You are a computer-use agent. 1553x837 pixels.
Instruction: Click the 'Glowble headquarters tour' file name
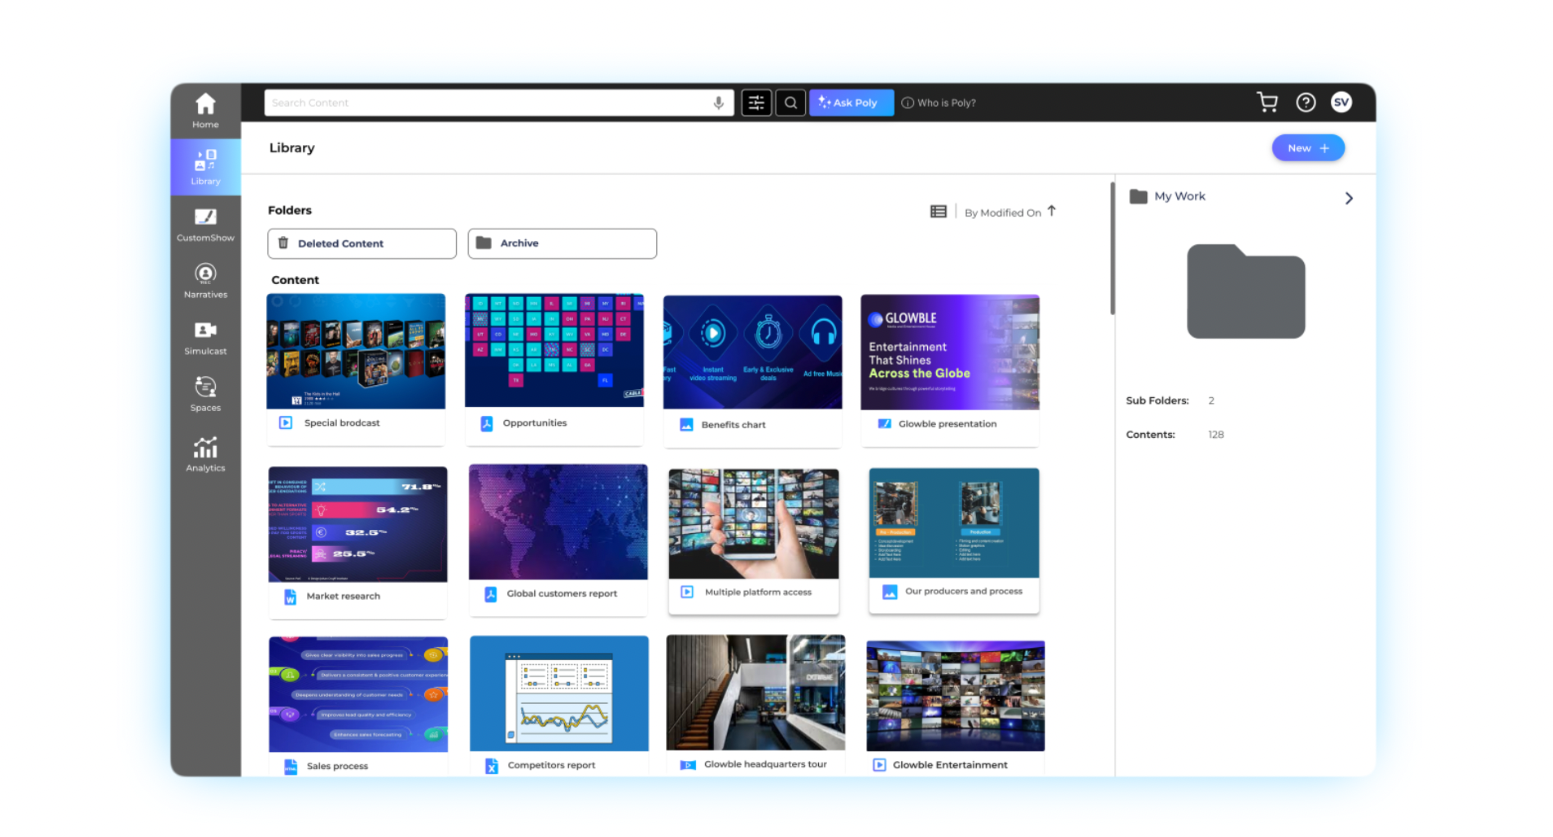766,764
